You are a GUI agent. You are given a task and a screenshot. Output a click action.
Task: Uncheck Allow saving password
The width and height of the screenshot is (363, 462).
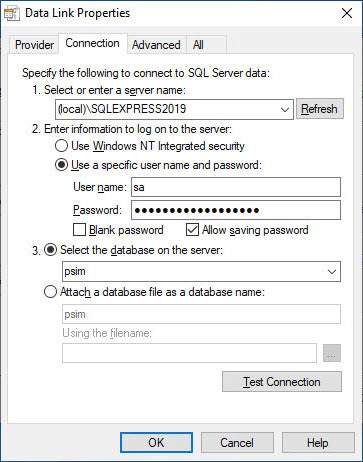click(192, 230)
